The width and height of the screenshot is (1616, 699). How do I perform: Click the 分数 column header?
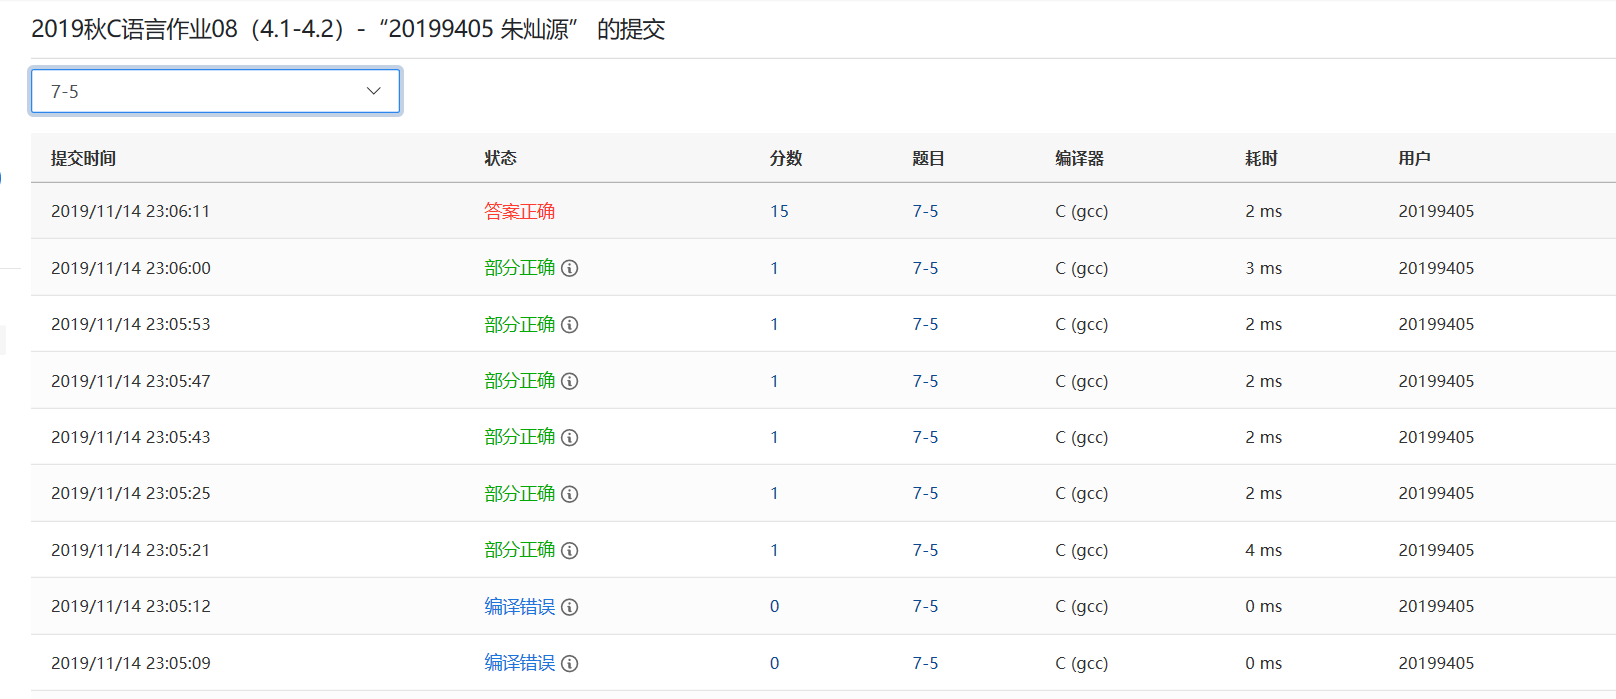(x=785, y=158)
